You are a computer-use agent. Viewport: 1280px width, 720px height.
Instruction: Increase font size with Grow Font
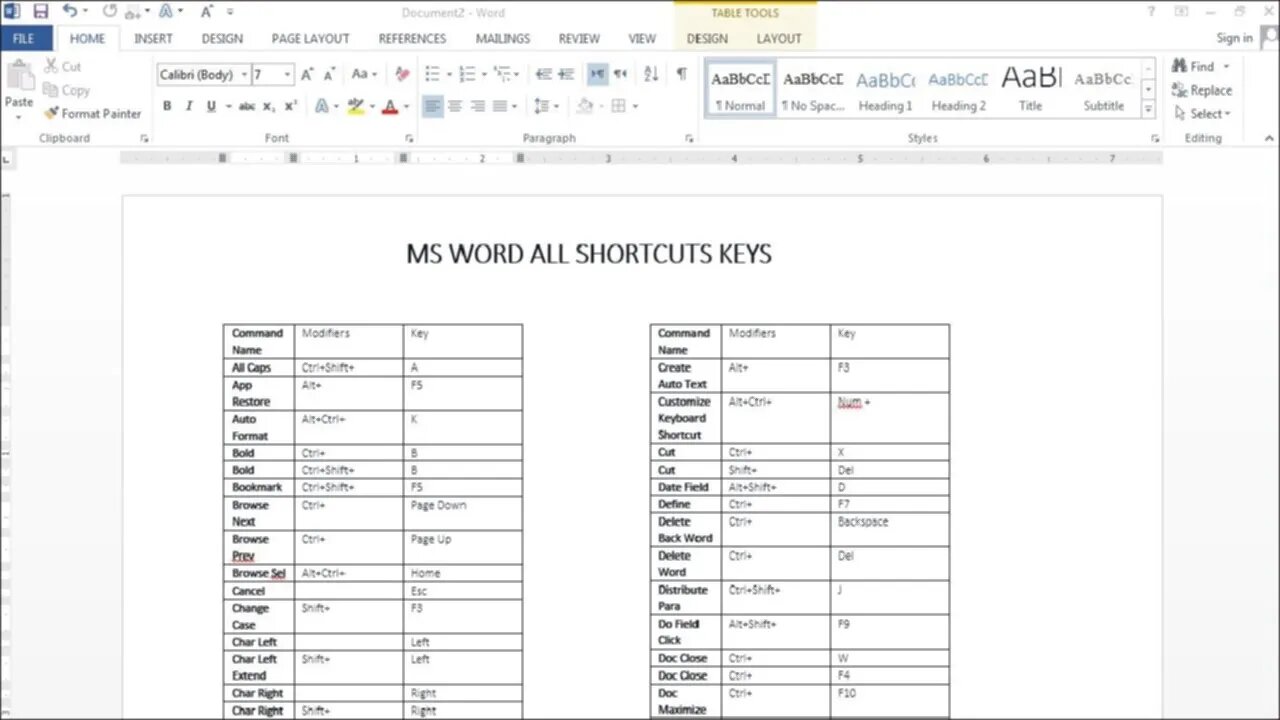coord(307,75)
